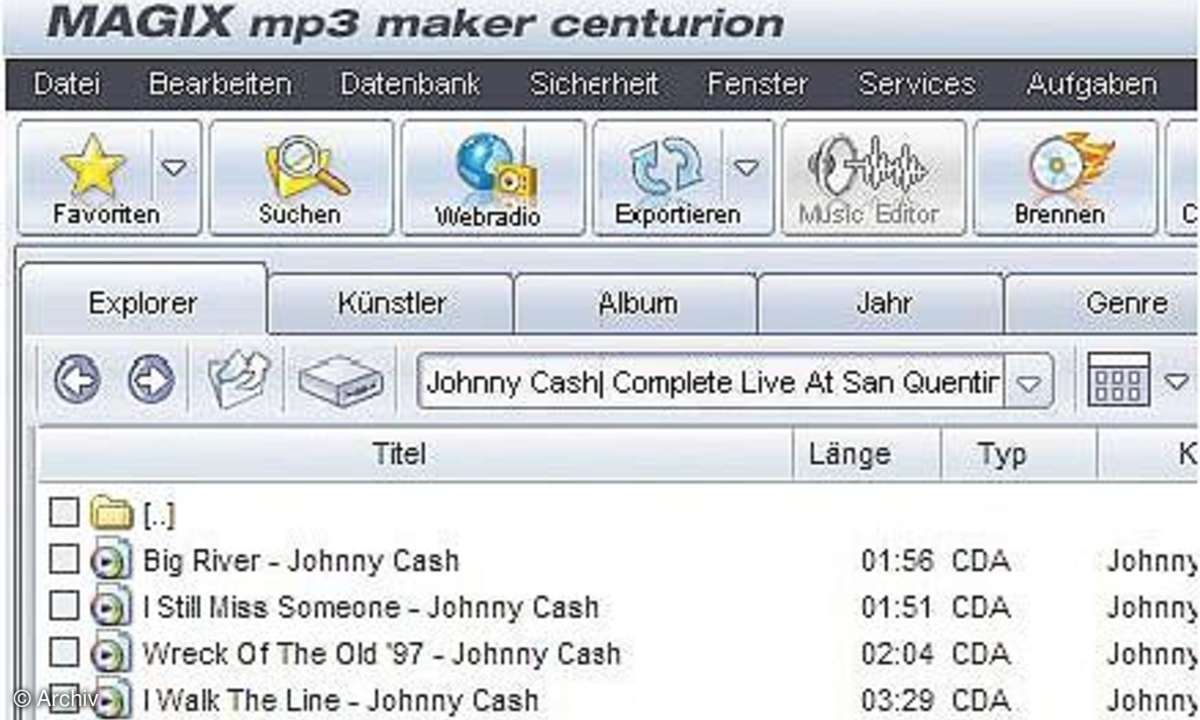Click the Johnny Cash path input field

click(711, 382)
